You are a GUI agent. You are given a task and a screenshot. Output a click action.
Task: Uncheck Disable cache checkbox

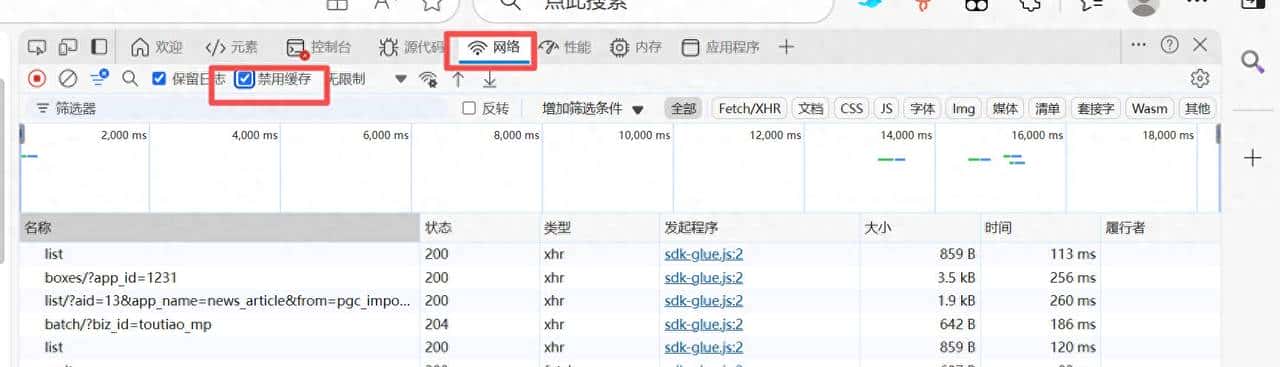pos(244,78)
